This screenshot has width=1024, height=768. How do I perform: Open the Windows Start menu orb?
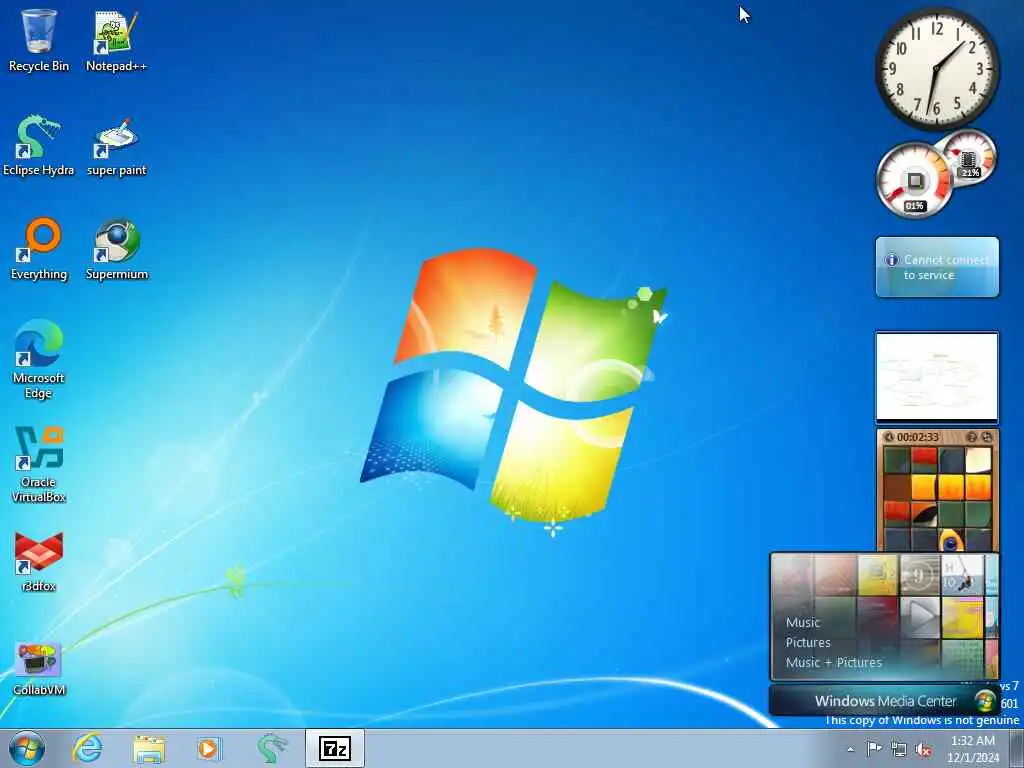click(x=27, y=748)
